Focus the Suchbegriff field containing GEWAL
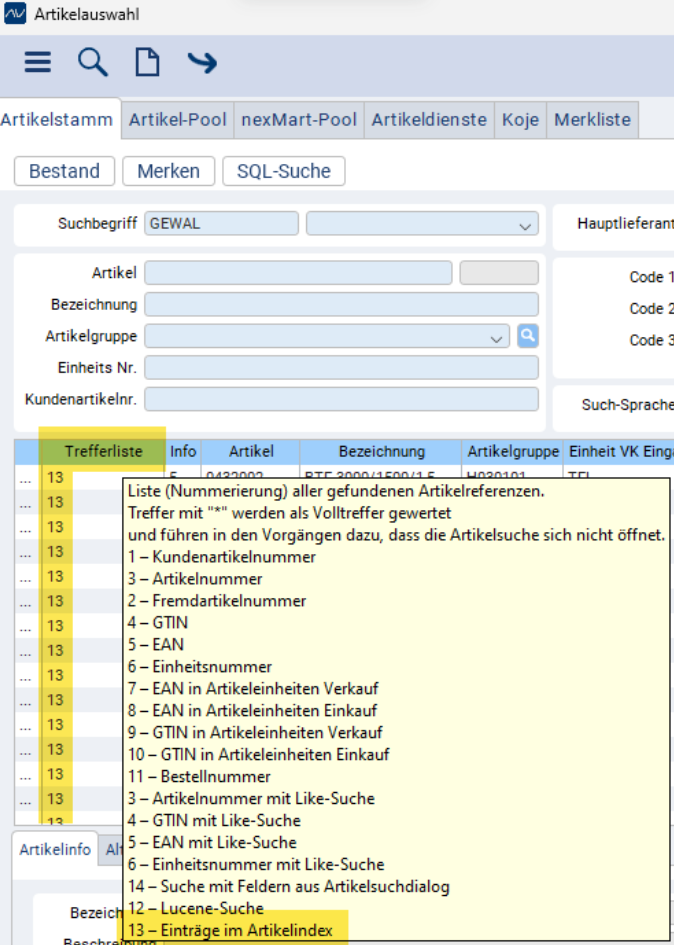674x945 pixels. (x=221, y=224)
